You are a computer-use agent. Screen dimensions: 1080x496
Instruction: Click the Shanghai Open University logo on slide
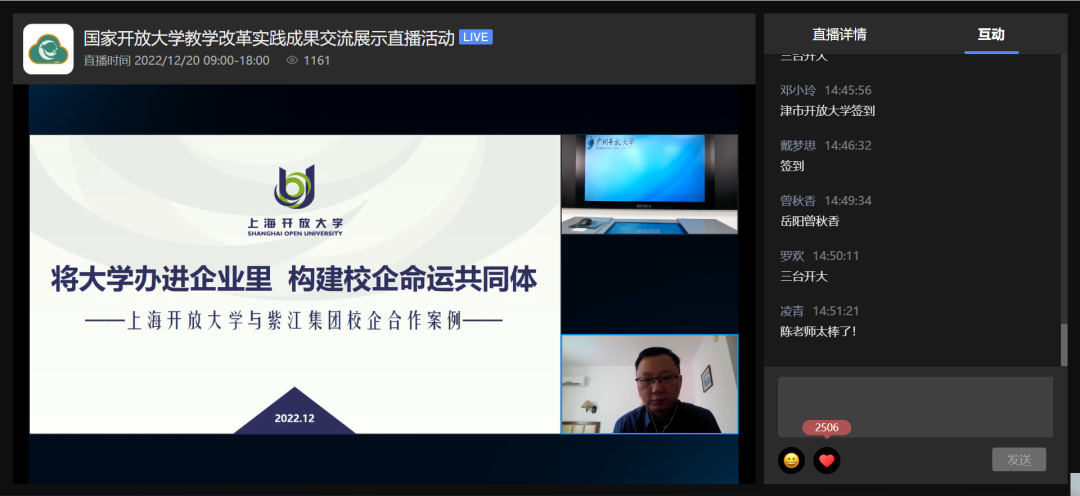(x=295, y=188)
